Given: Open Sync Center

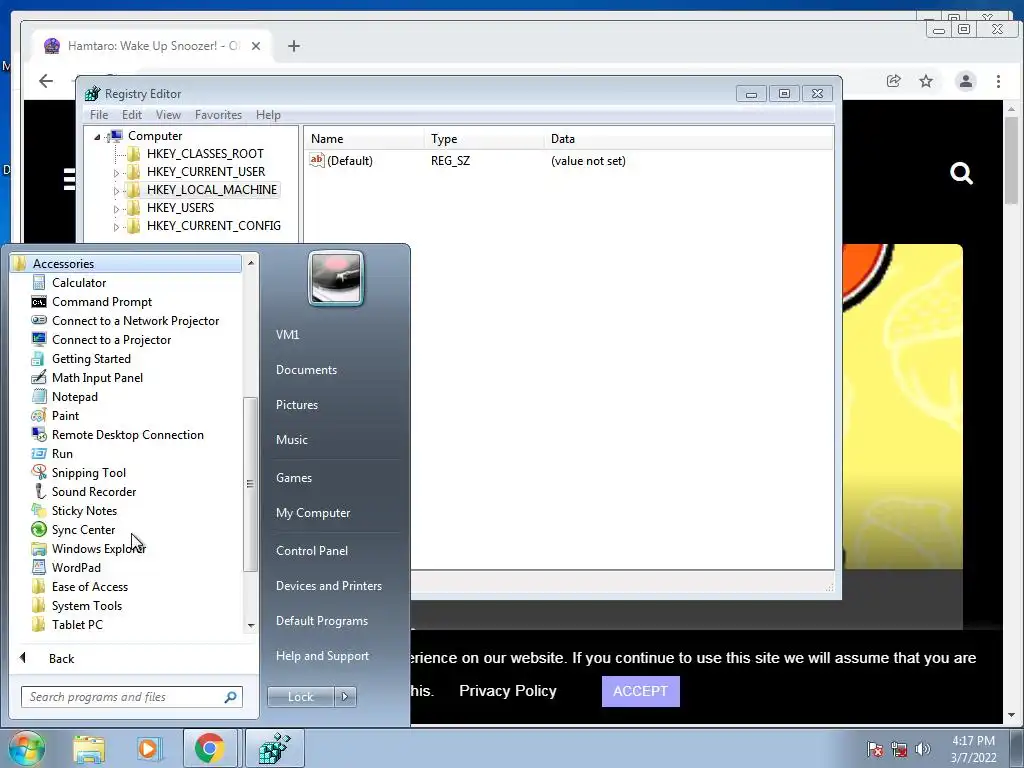Looking at the screenshot, I should click(83, 529).
